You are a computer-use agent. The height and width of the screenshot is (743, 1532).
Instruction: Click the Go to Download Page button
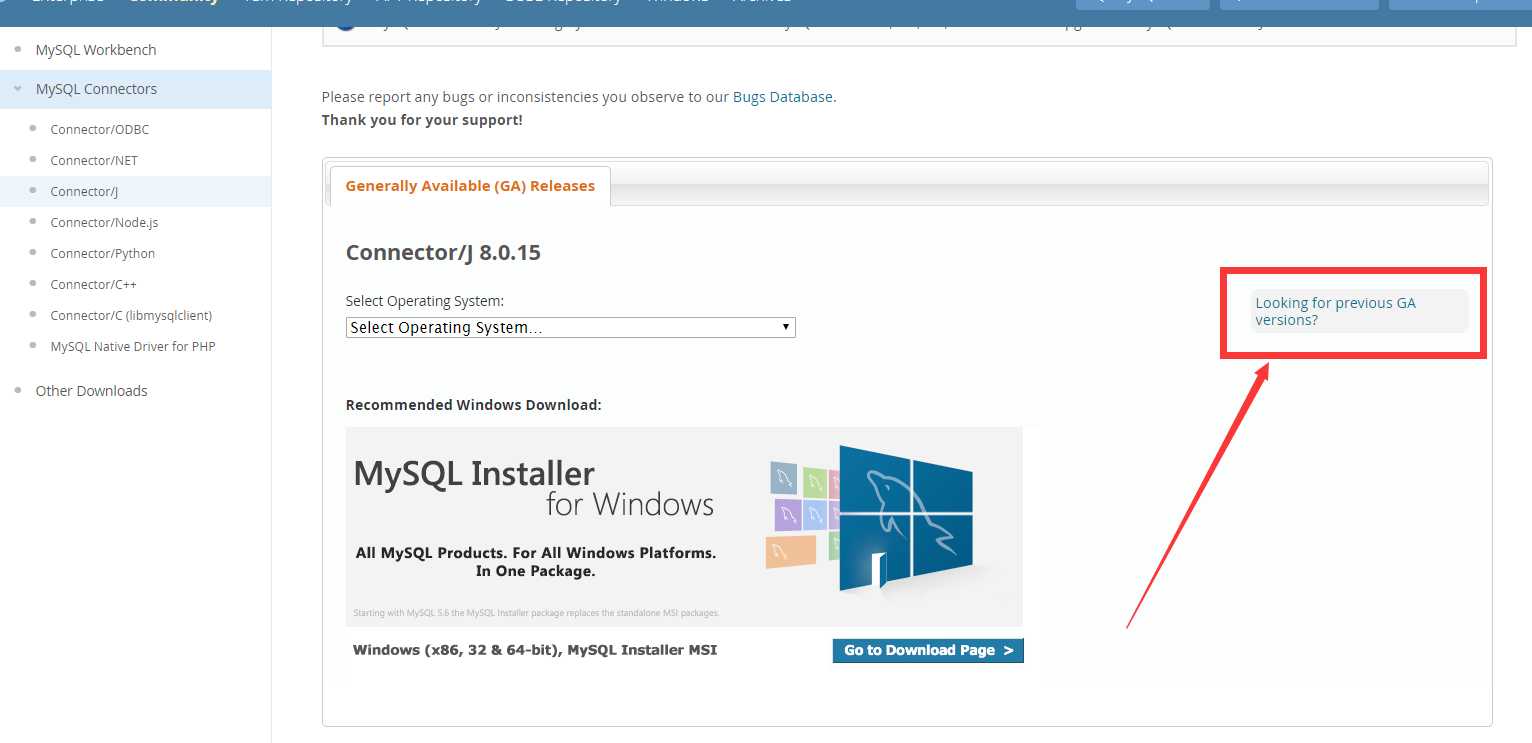[x=928, y=650]
